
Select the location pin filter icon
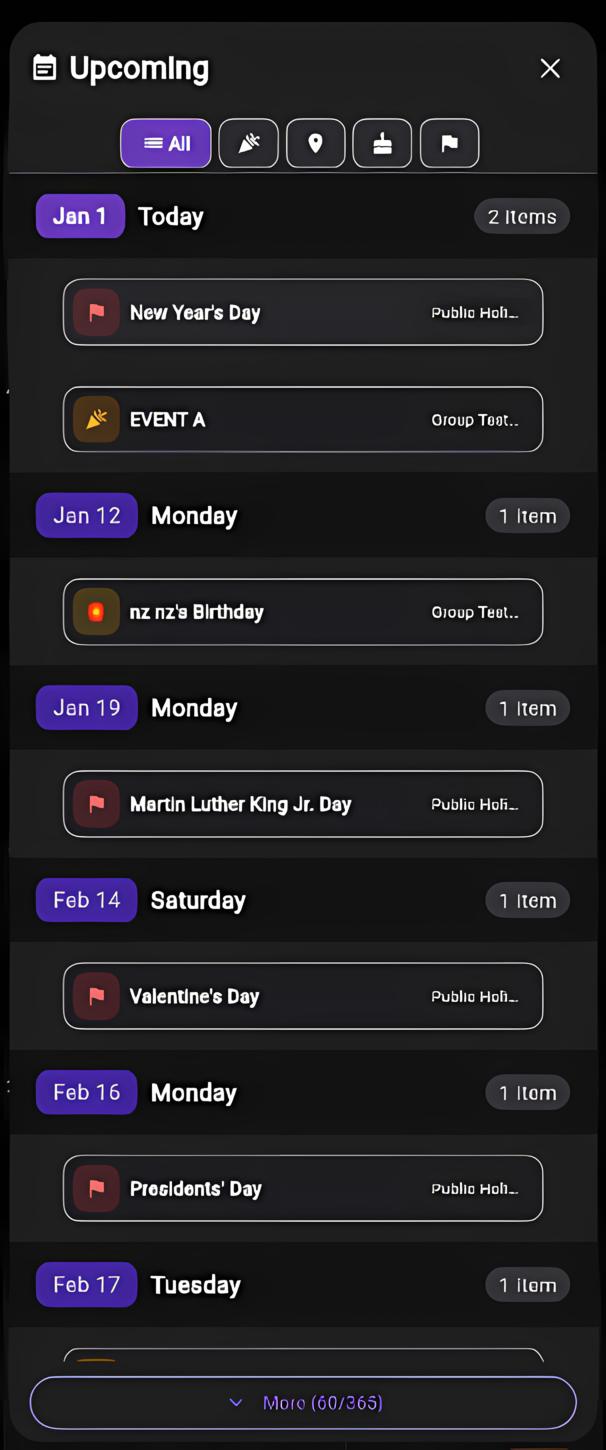(x=315, y=143)
